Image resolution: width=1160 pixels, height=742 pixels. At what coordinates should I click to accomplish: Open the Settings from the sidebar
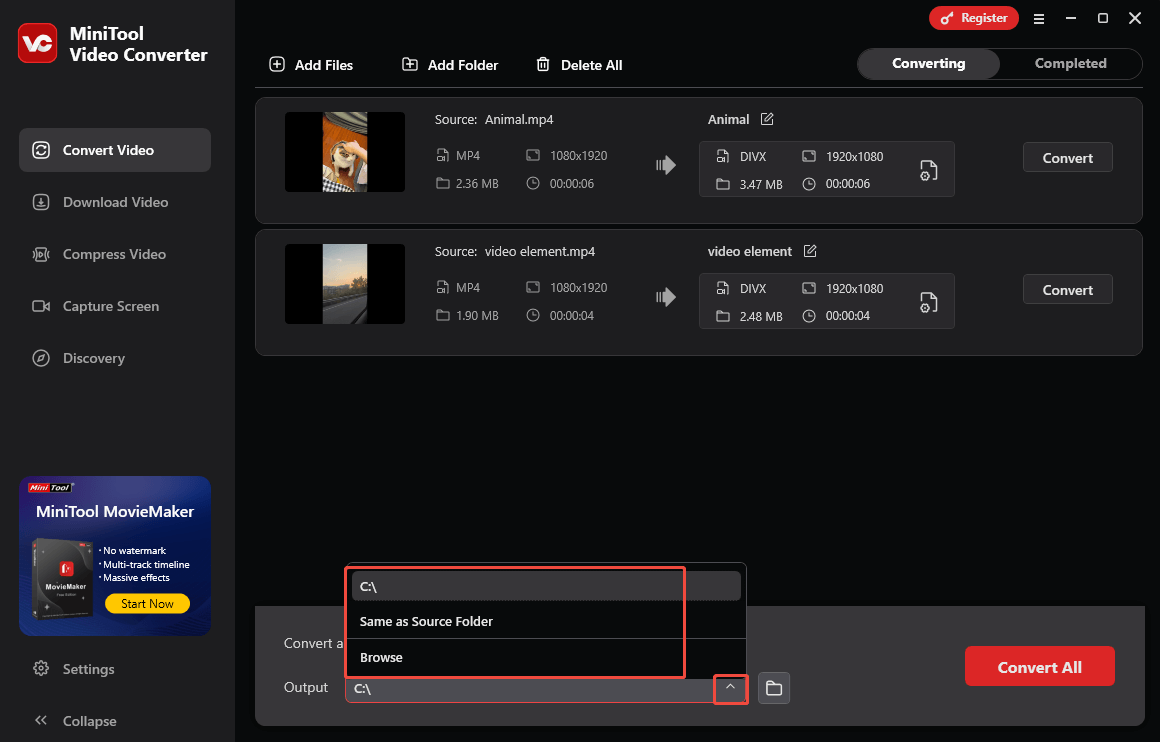pyautogui.click(x=88, y=668)
